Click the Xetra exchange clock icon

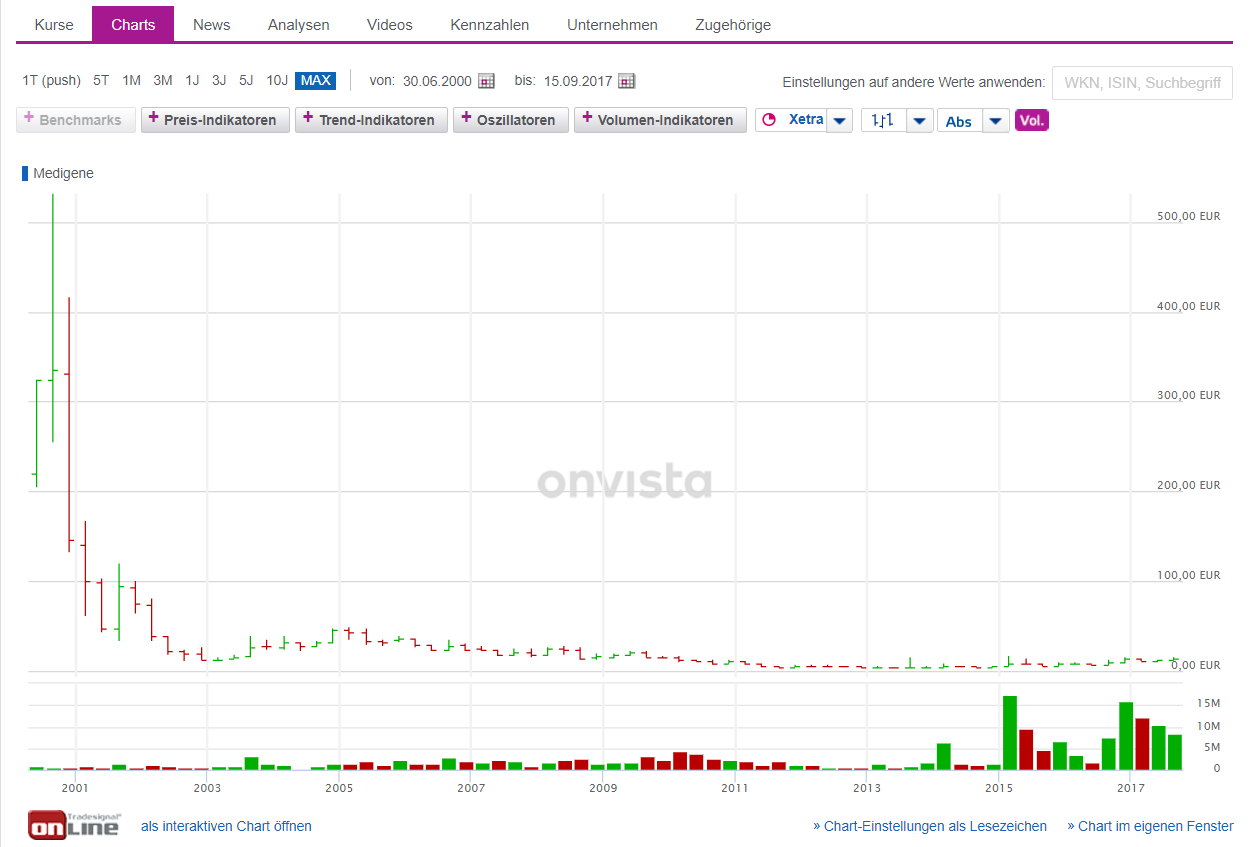coord(769,120)
